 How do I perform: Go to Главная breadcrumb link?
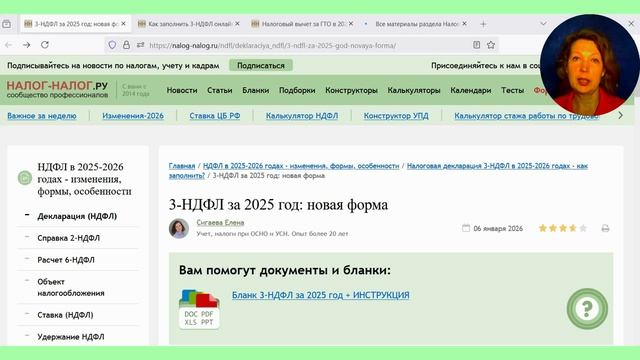(x=182, y=166)
